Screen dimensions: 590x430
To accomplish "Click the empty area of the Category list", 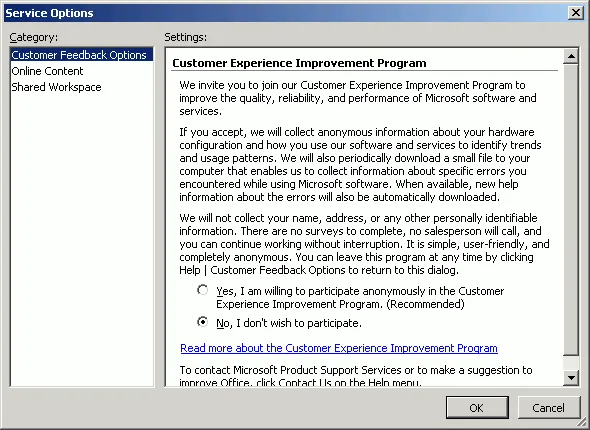I will (82, 241).
